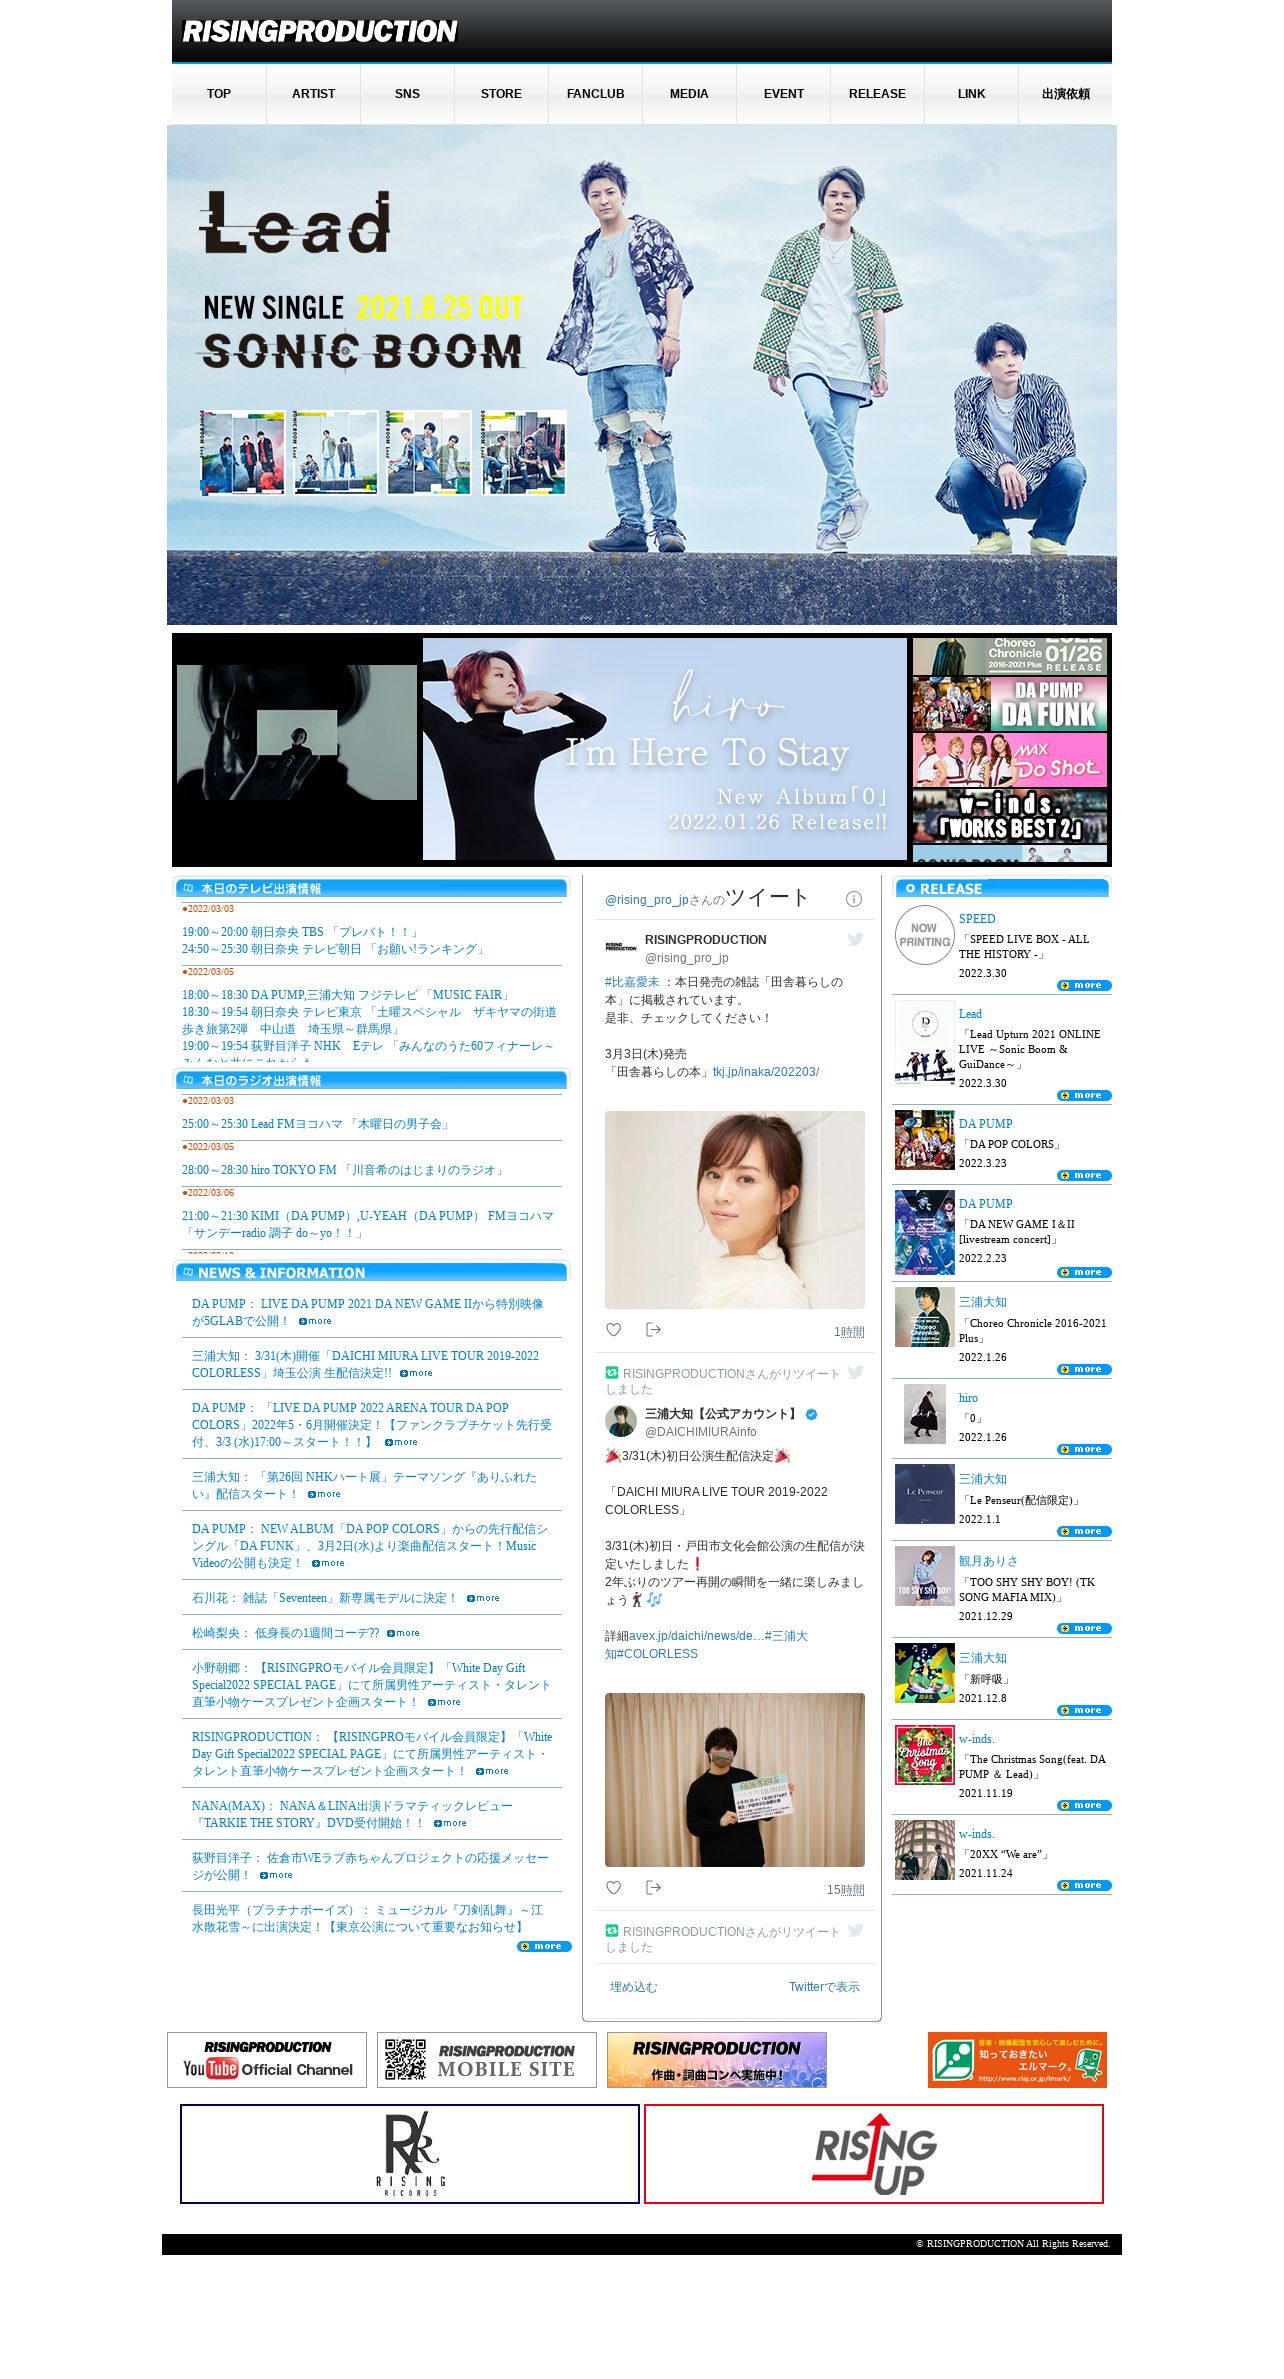Click the 朝日奈央 TBS プレバト TV entry

pyautogui.click(x=302, y=932)
